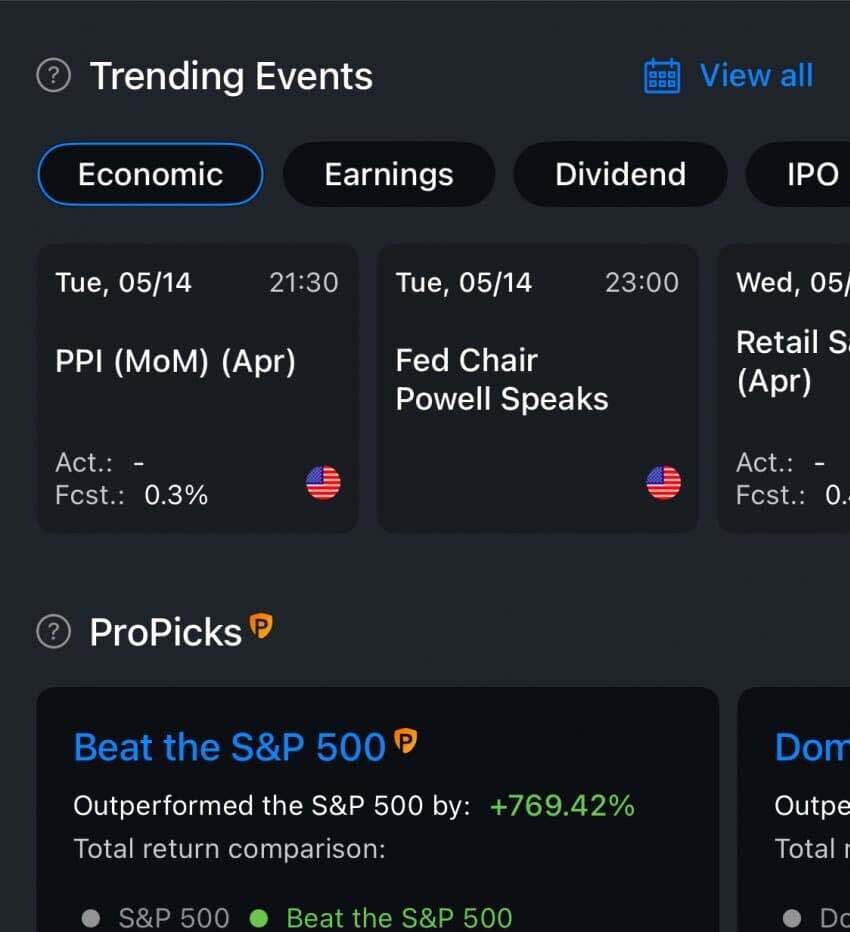
Task: Open the PPI (MoM) (Apr) event card
Action: coord(197,388)
